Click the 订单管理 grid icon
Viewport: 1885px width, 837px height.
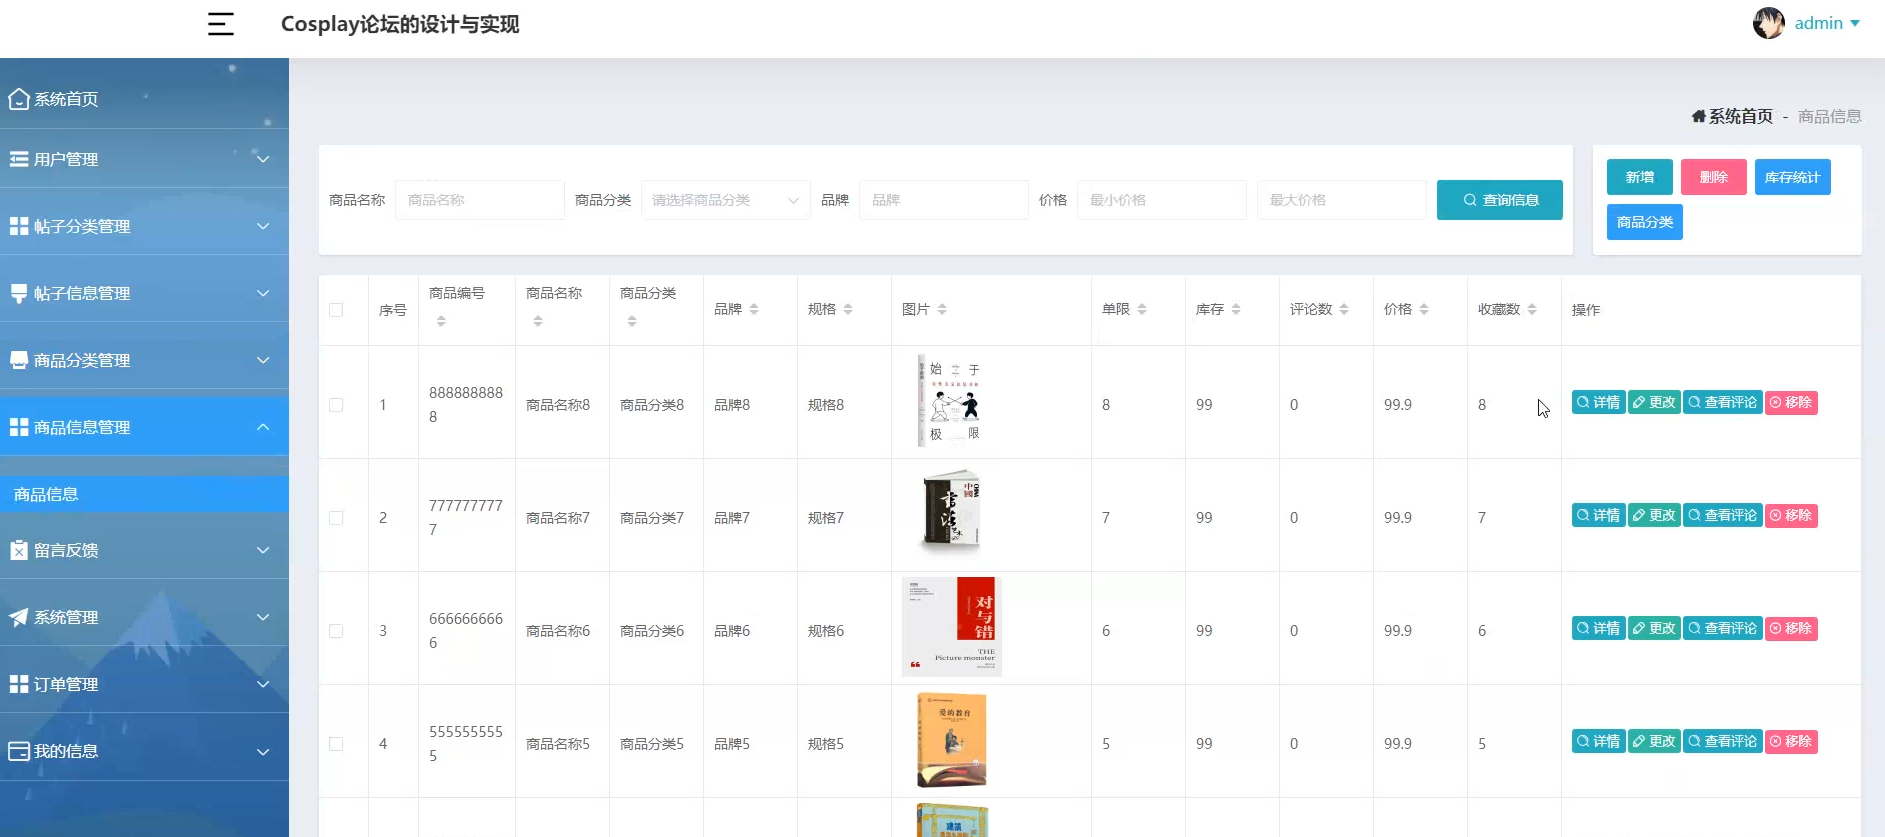tap(19, 684)
